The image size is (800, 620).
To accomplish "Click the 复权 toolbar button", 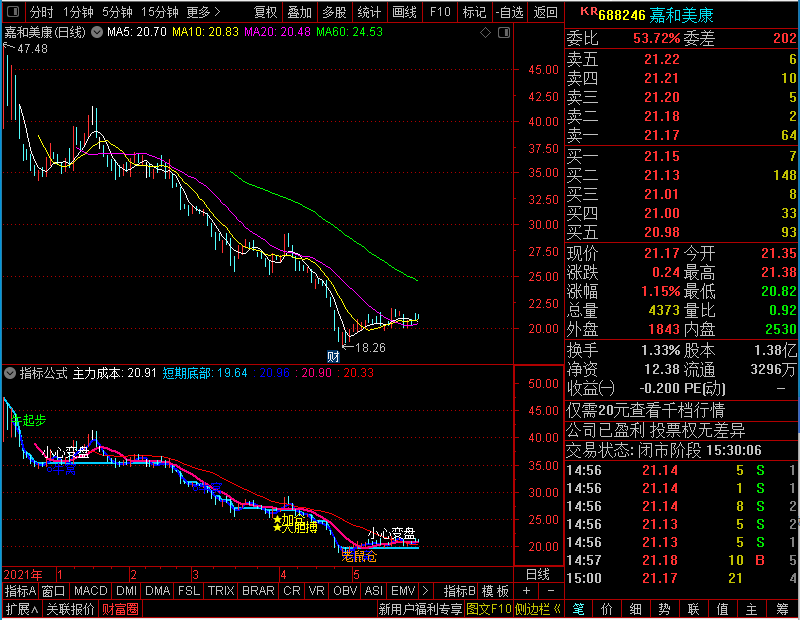I will click(265, 12).
